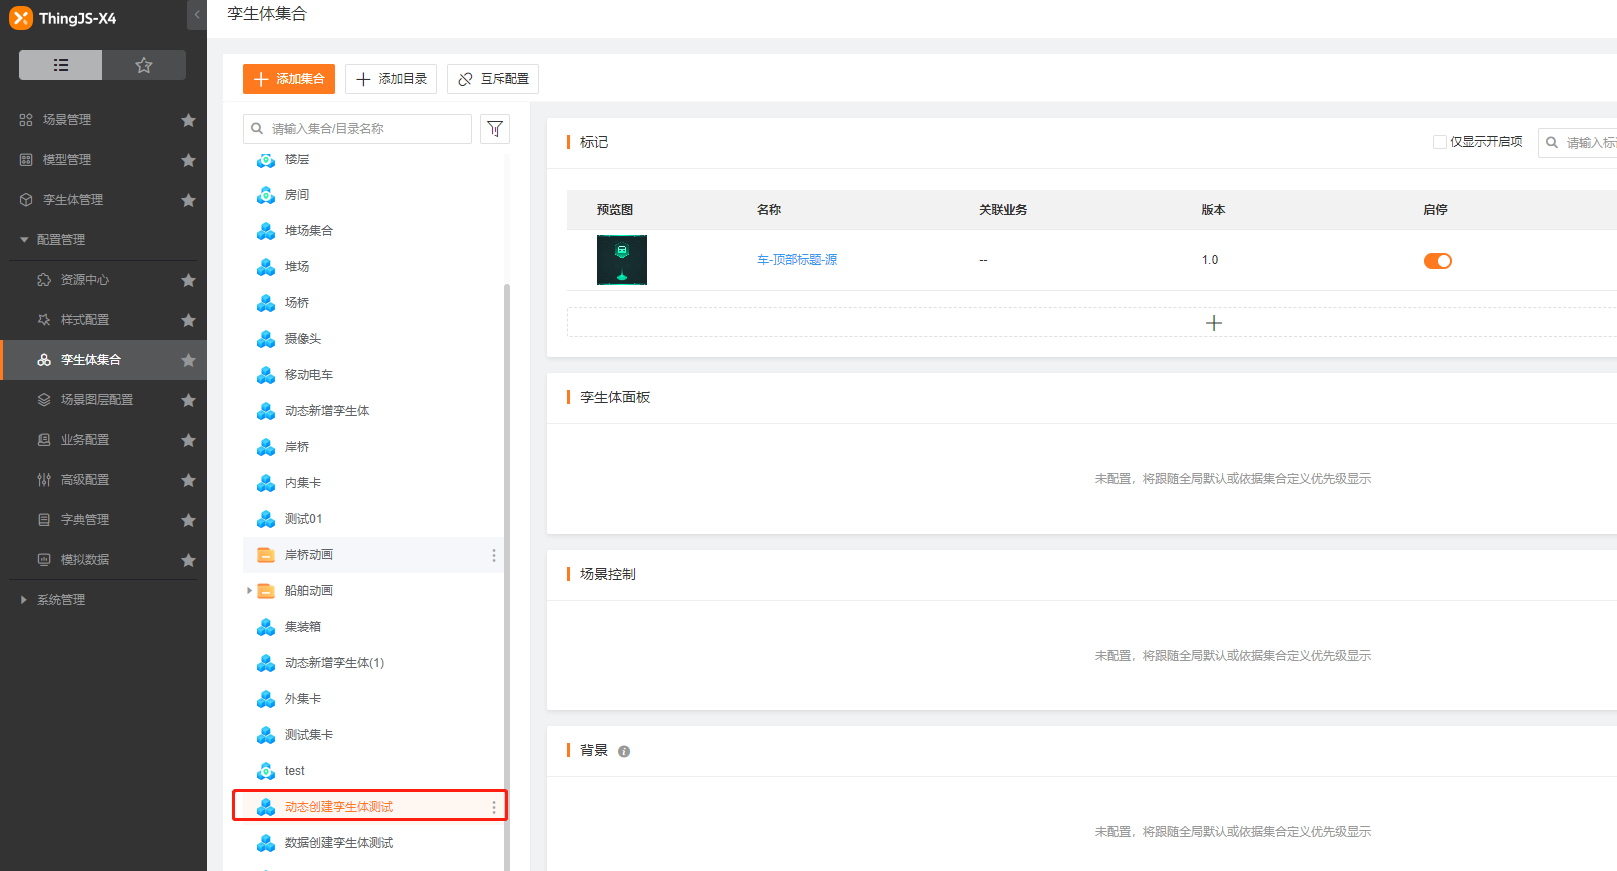
Task: Click the 添加目录 button
Action: click(391, 79)
